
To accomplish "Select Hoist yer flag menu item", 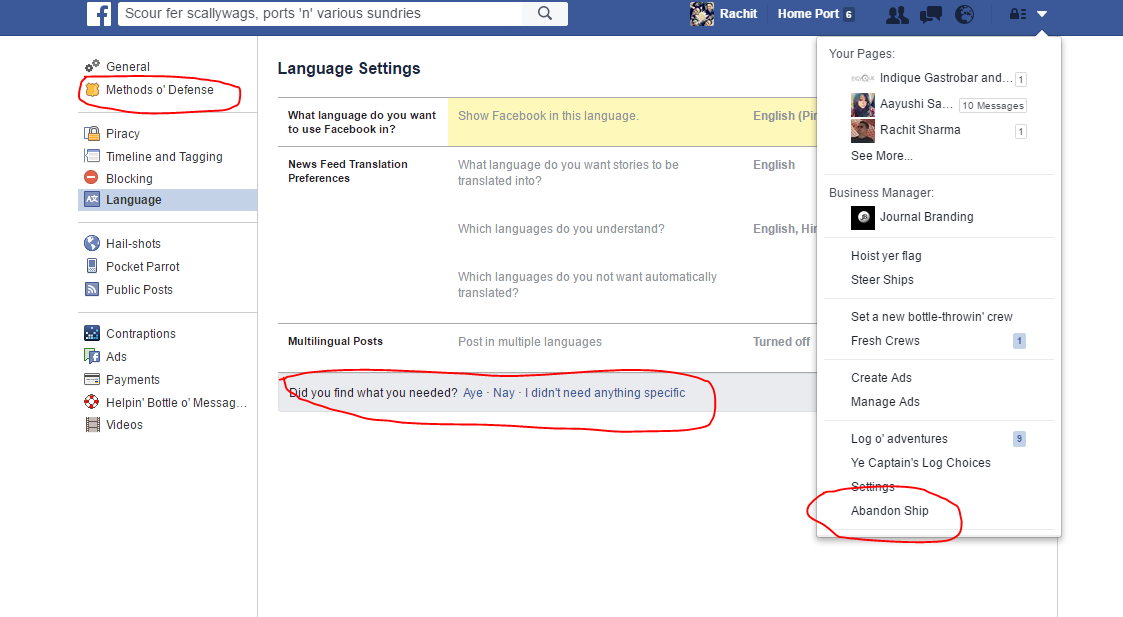I will click(x=886, y=256).
